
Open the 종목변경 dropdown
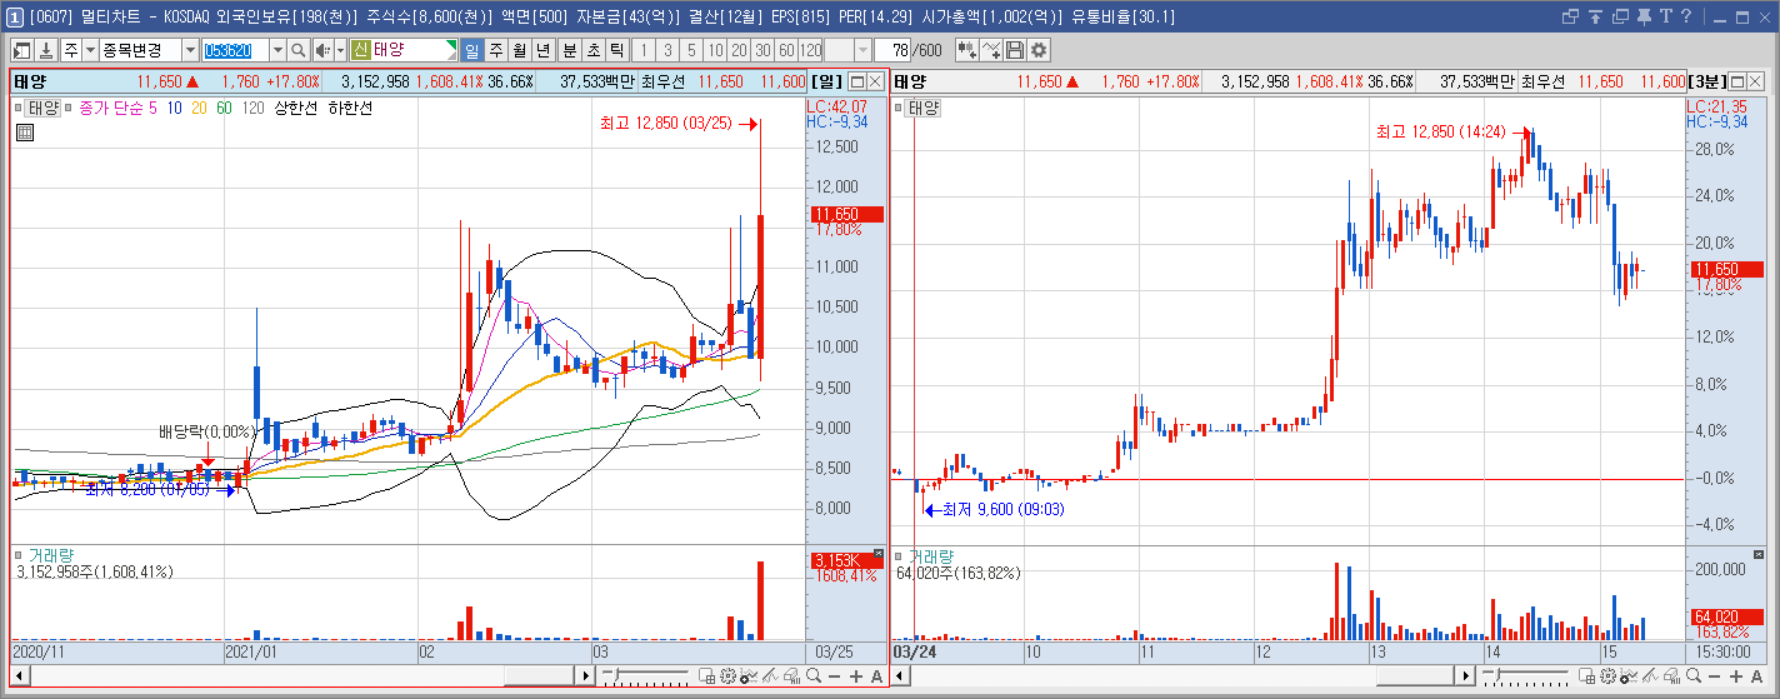189,50
